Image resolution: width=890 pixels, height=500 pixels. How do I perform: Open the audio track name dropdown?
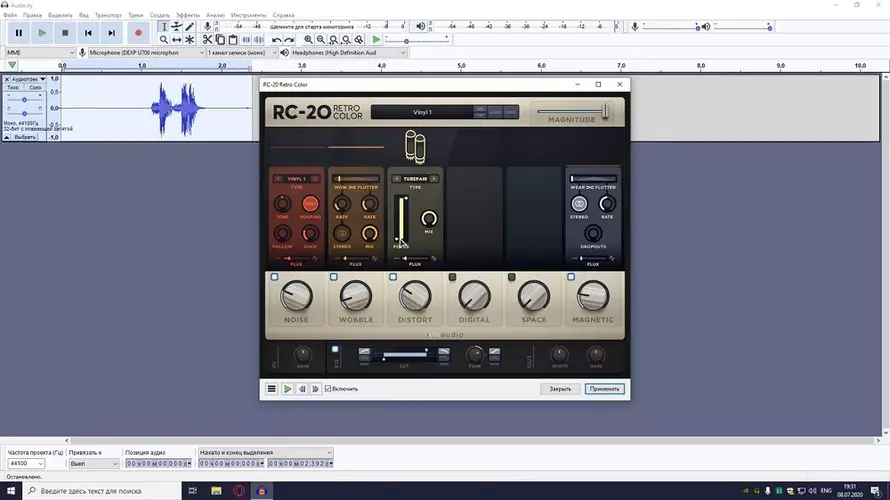coord(28,79)
